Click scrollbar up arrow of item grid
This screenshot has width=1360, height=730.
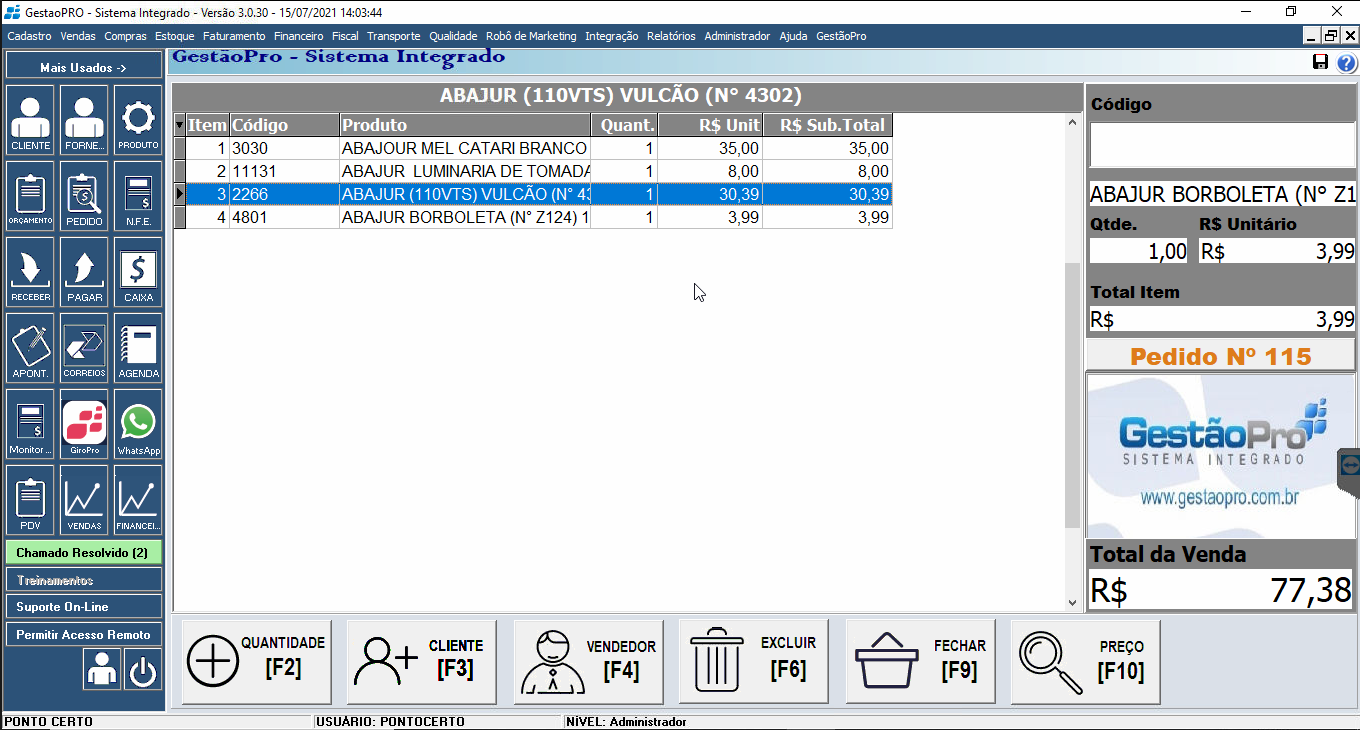(1073, 122)
